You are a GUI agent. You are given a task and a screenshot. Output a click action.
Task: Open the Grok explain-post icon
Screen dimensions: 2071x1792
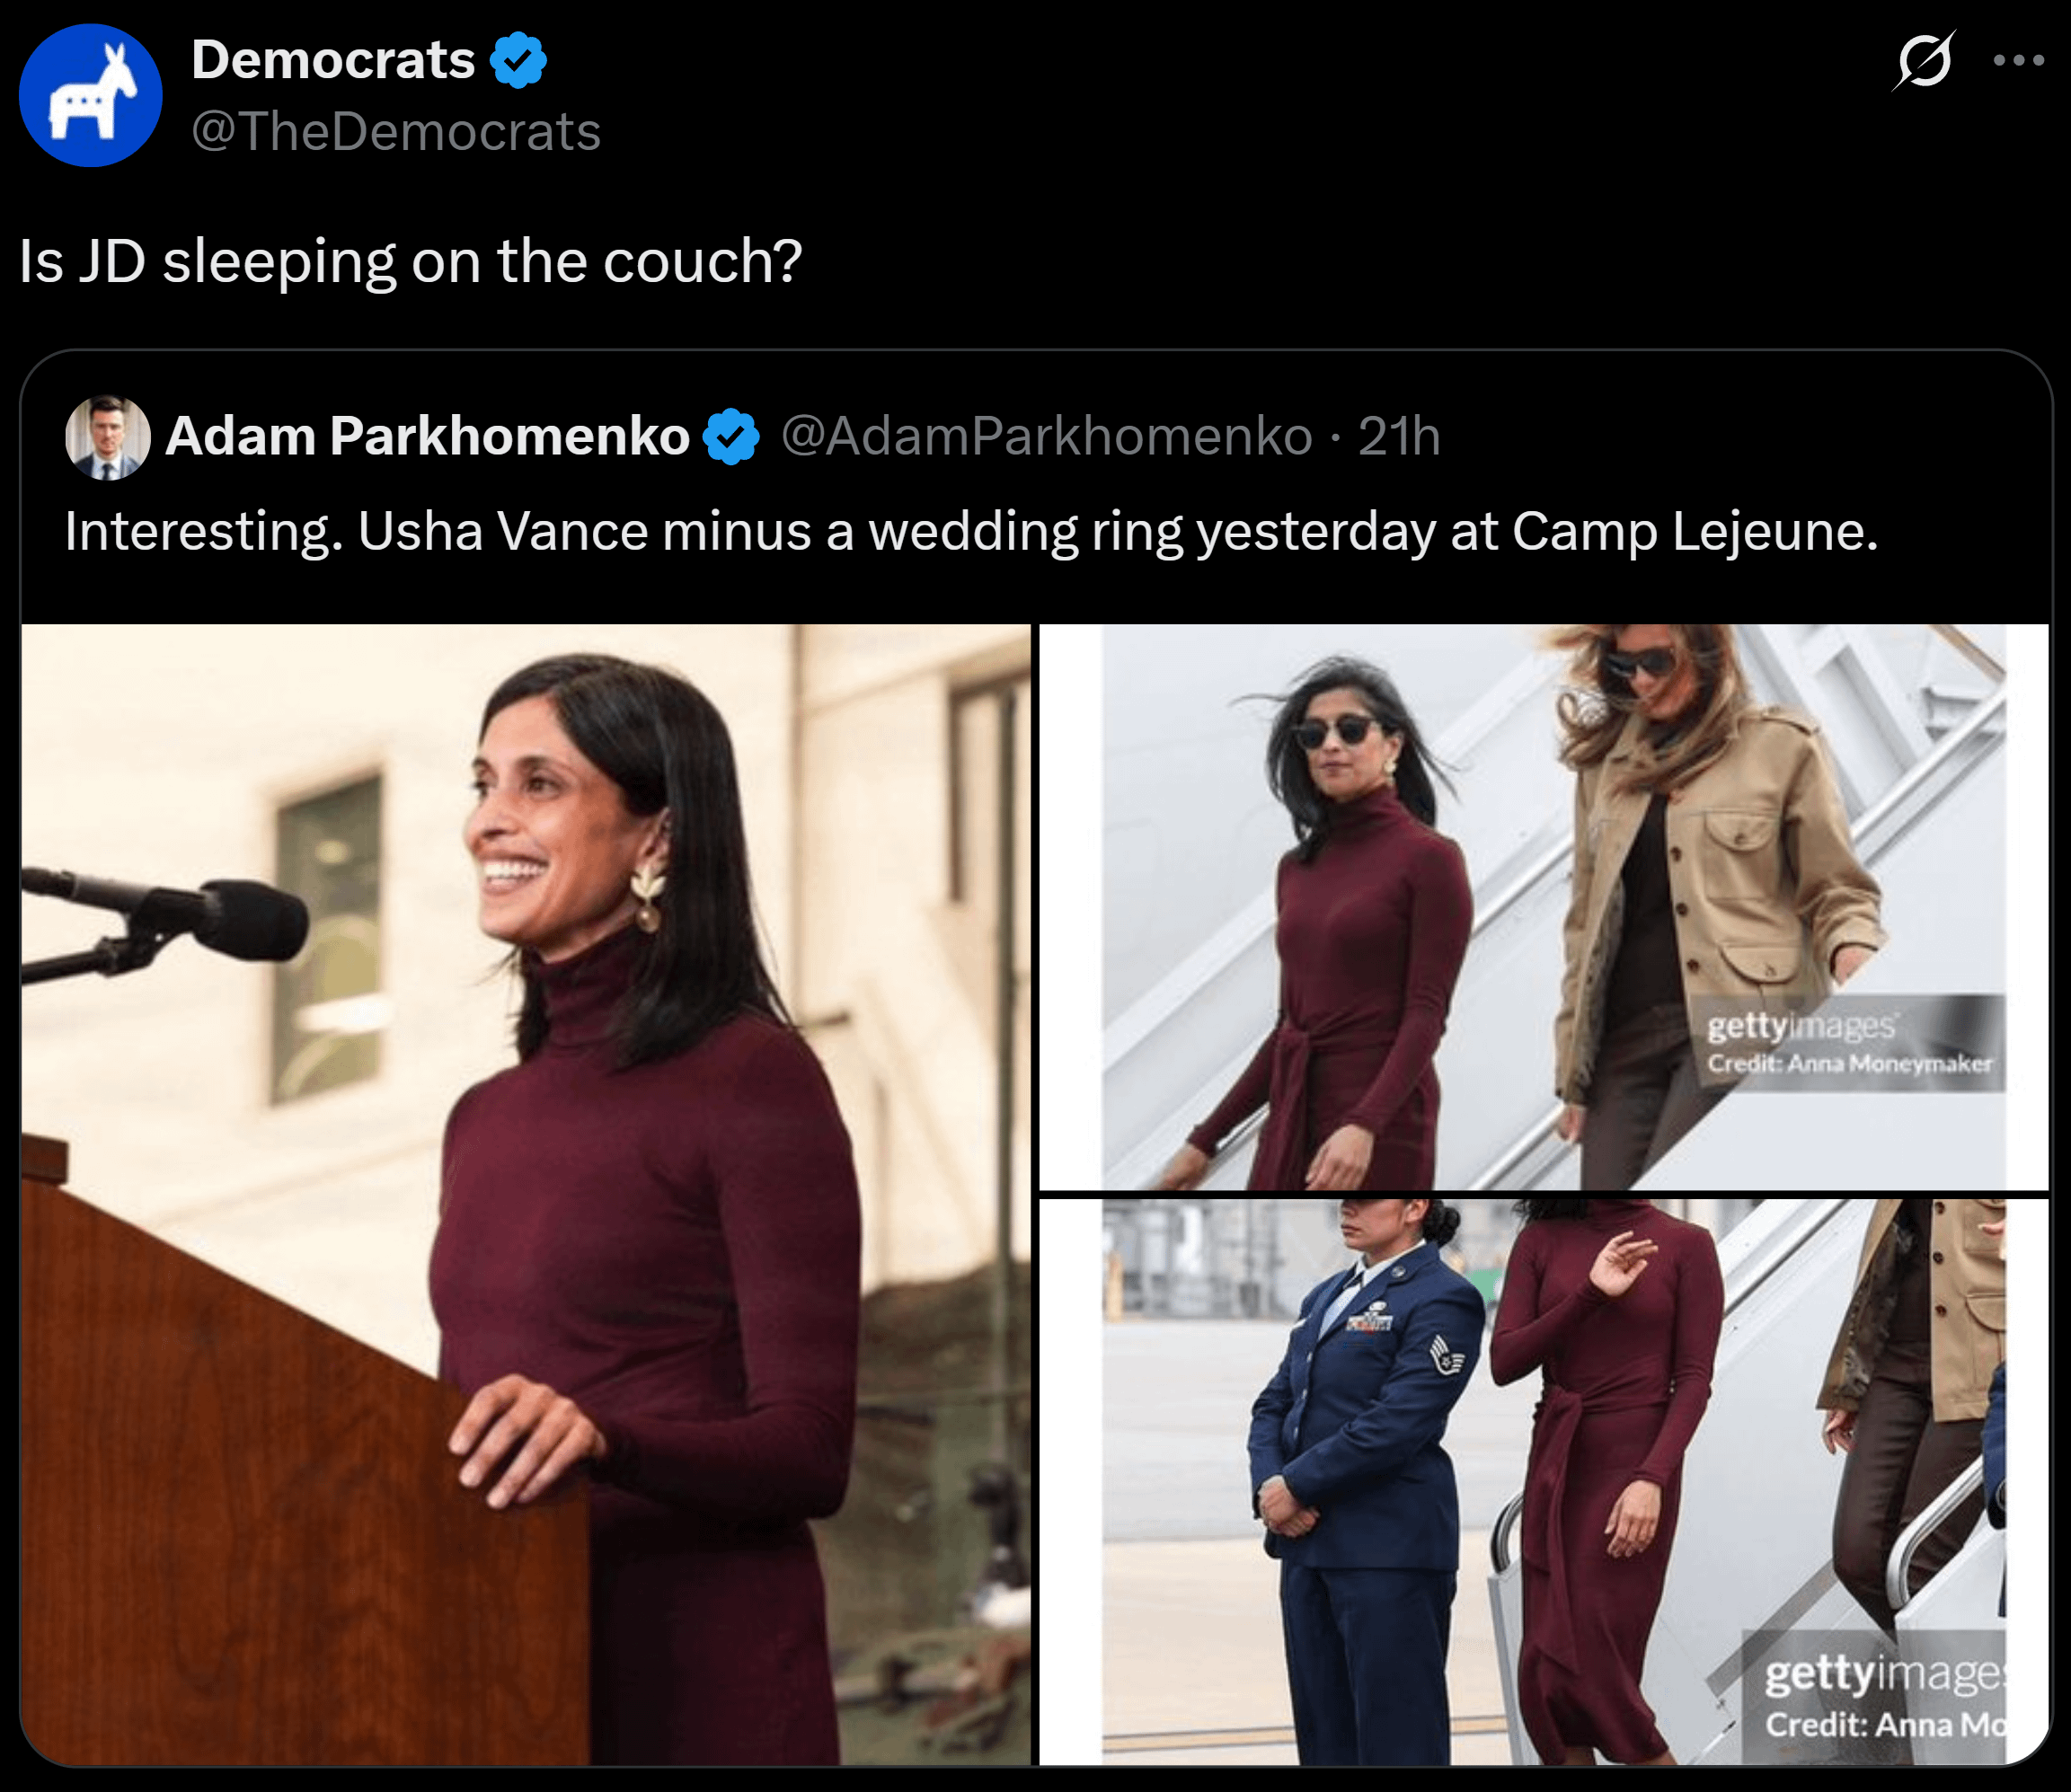pos(1922,61)
